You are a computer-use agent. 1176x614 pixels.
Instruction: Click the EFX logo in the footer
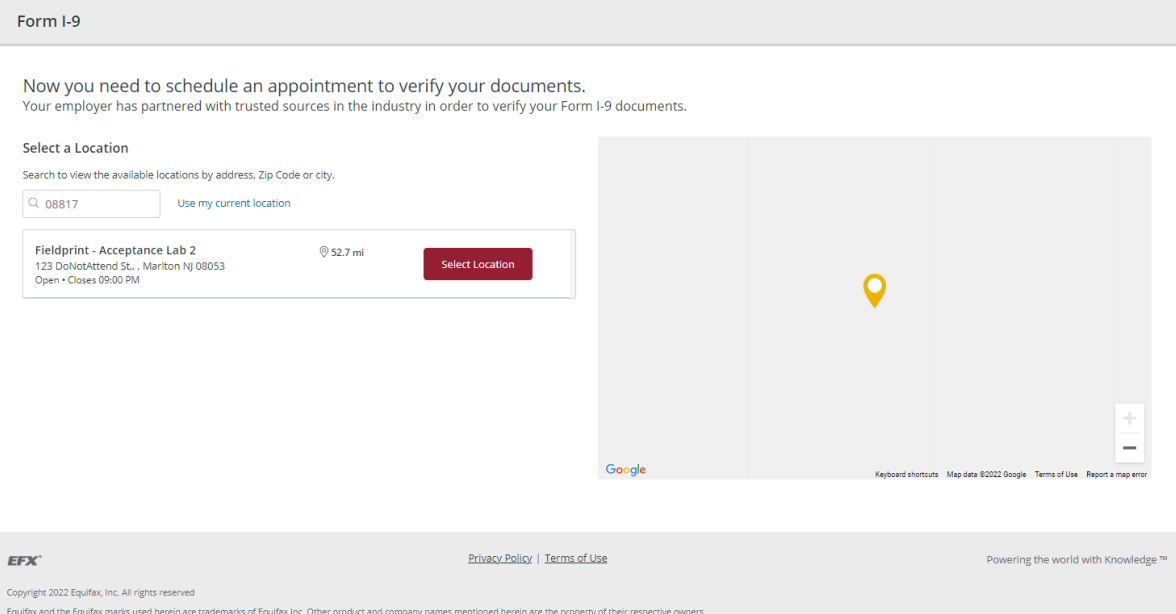25,560
